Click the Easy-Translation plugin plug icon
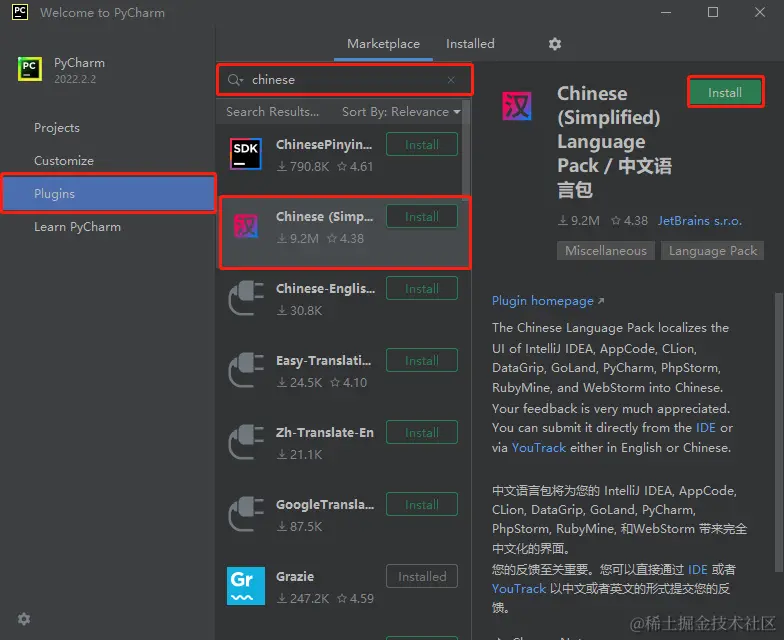784x640 pixels. point(246,370)
